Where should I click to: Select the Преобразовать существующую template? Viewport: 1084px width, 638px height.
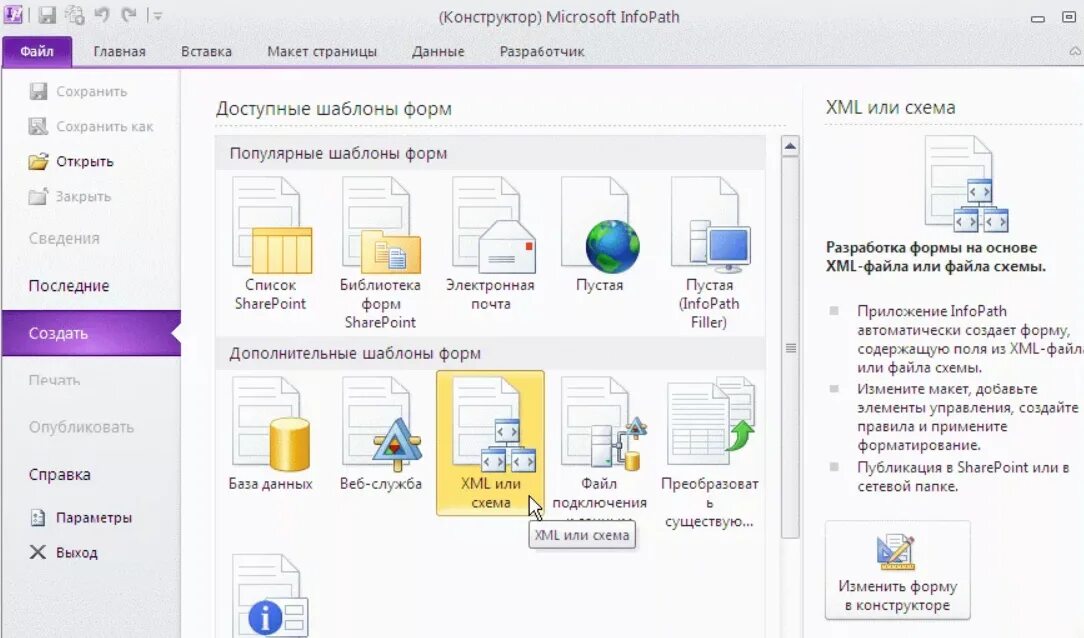(x=709, y=453)
